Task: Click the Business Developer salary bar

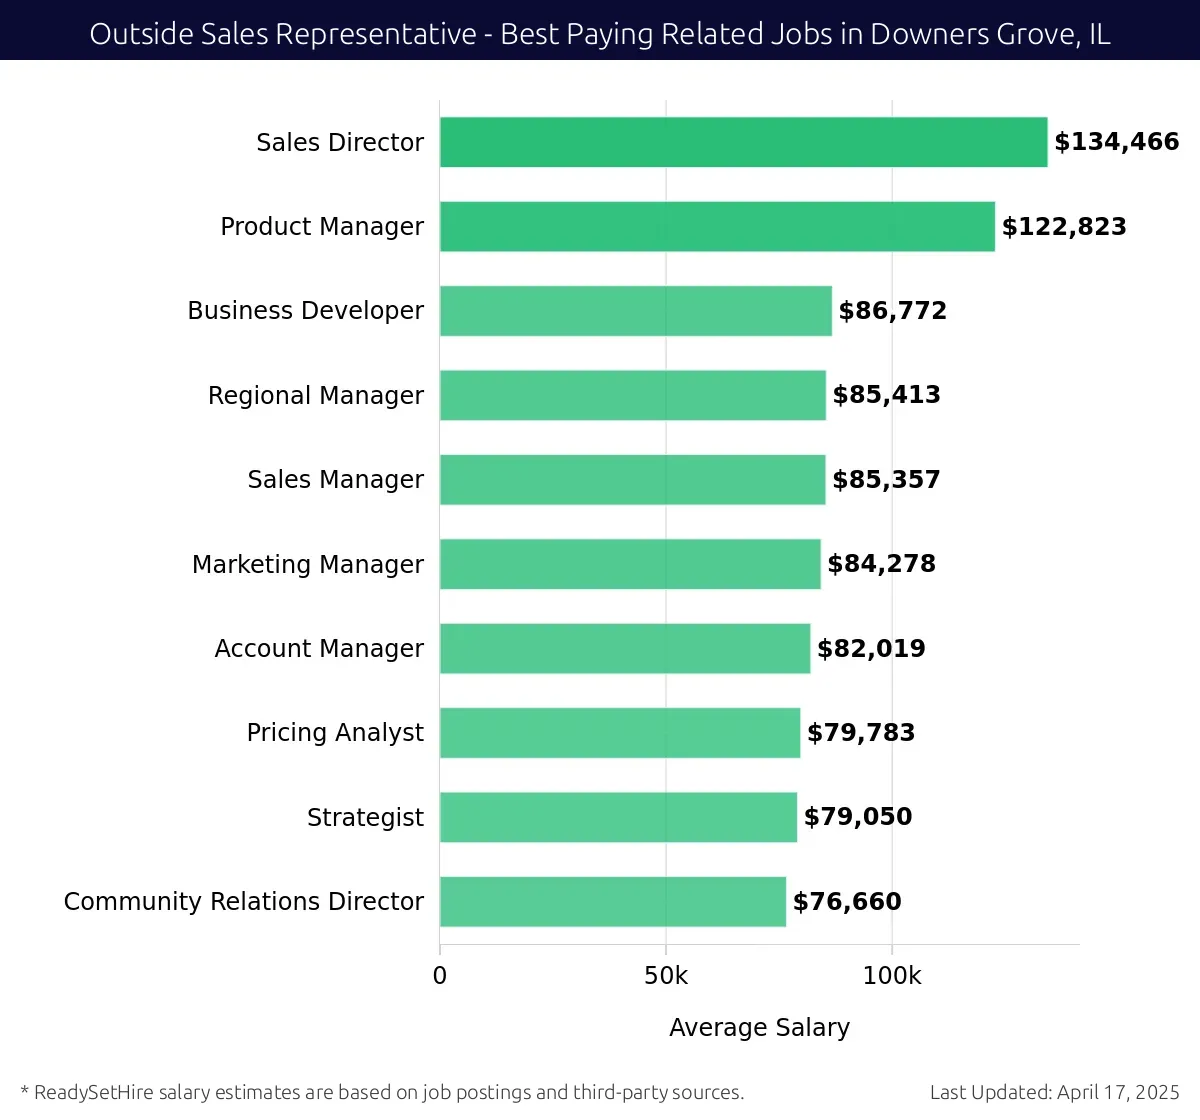Action: (636, 311)
